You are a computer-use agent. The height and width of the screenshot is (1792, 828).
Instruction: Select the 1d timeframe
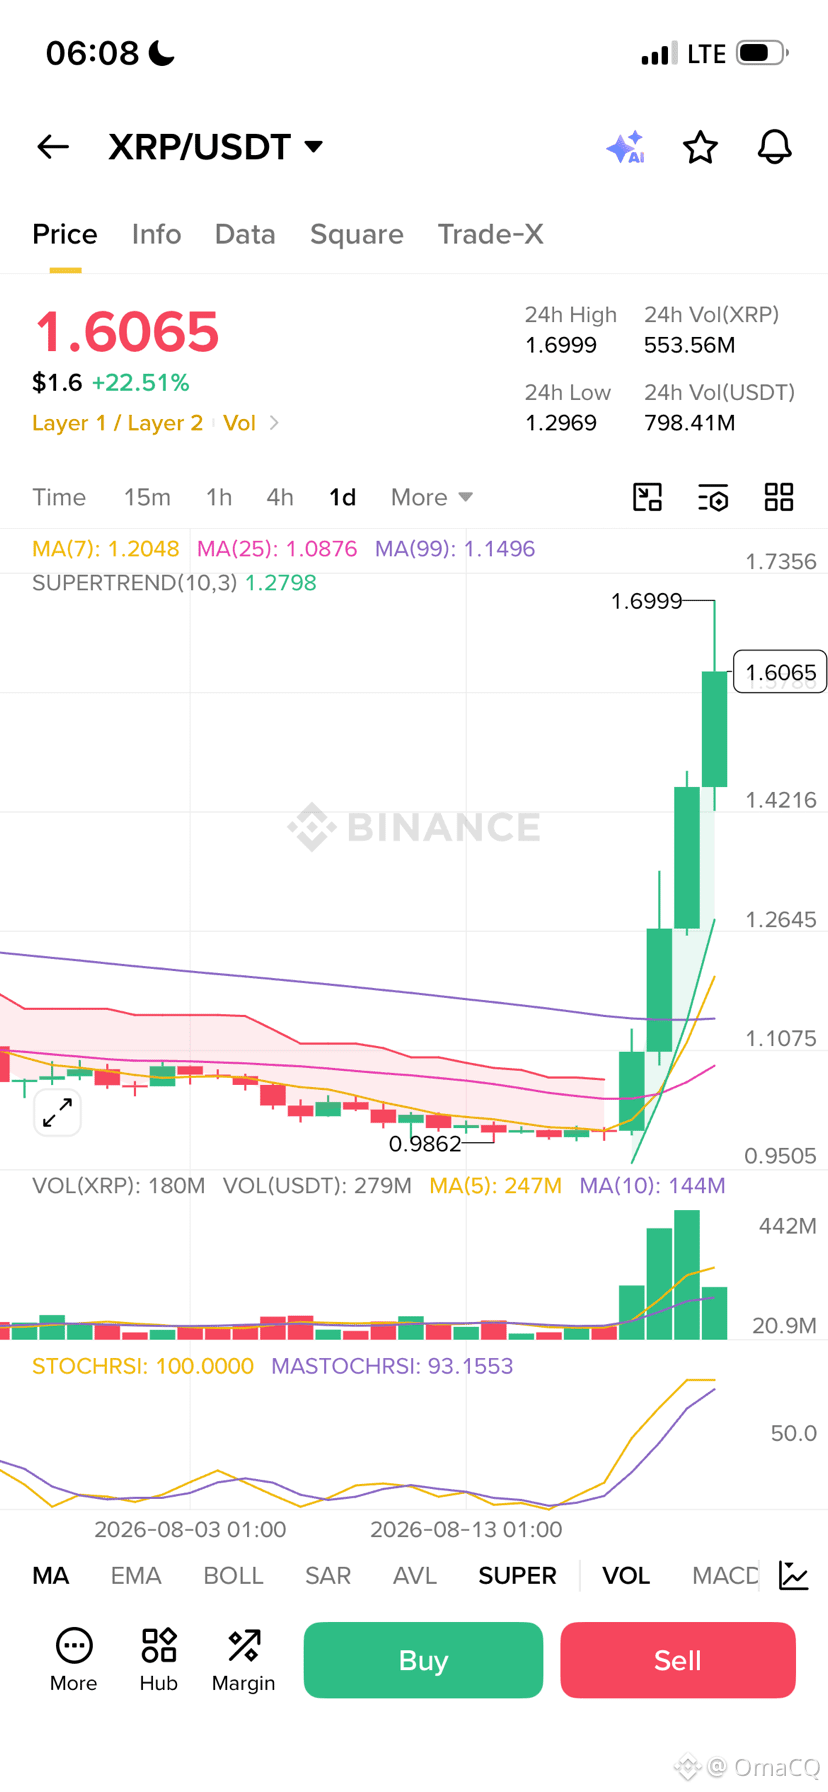tap(343, 497)
